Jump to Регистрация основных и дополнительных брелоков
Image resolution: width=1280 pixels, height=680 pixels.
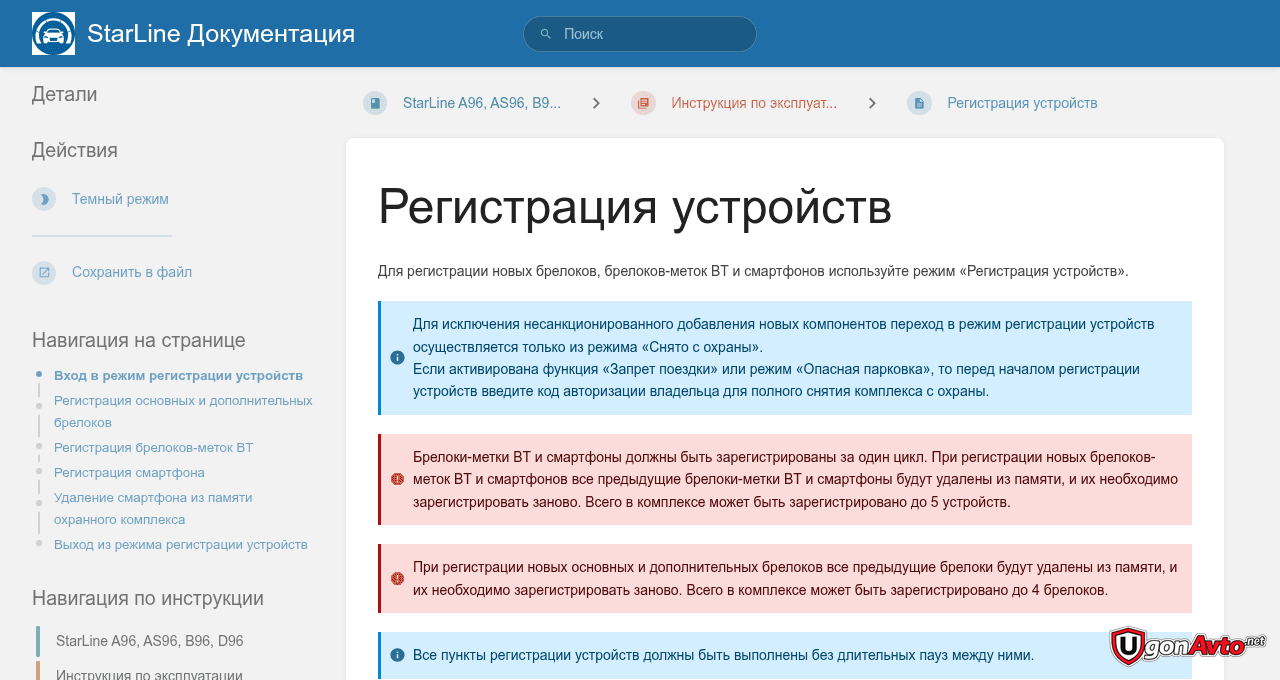point(183,411)
